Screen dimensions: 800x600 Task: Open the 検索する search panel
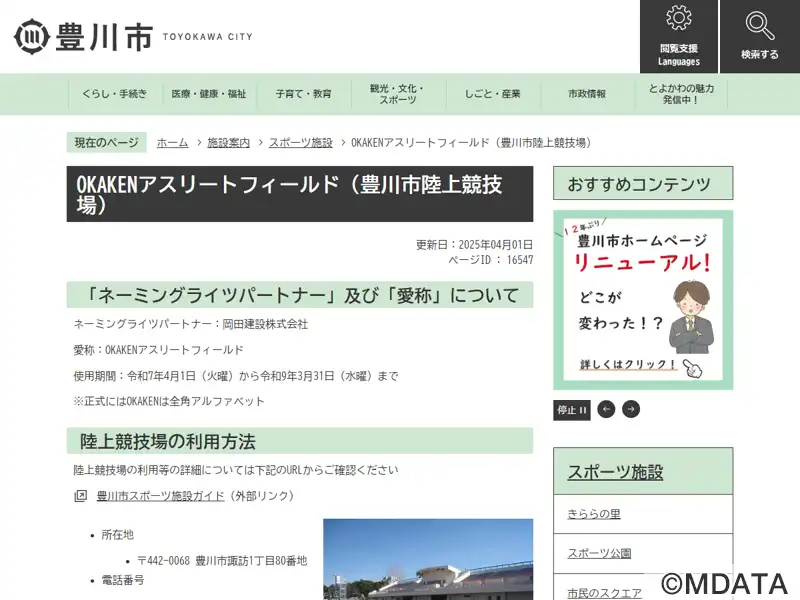(x=760, y=36)
